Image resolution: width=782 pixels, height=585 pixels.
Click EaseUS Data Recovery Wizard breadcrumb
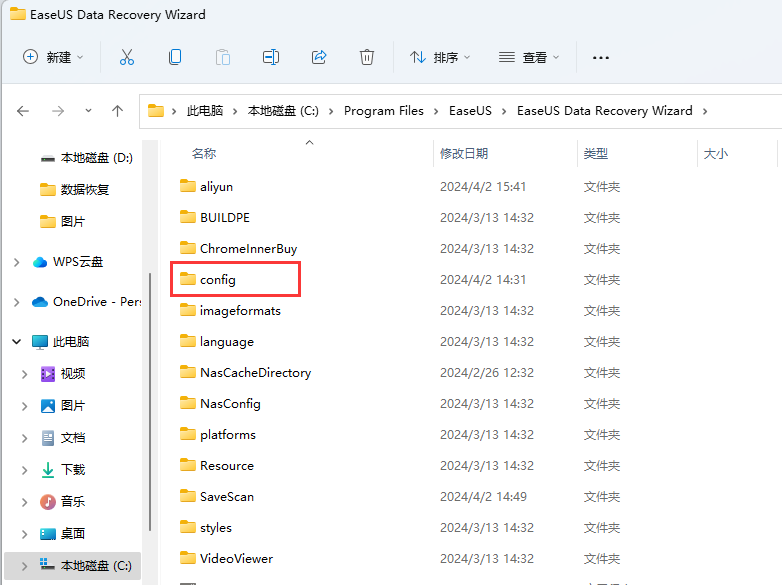click(604, 111)
